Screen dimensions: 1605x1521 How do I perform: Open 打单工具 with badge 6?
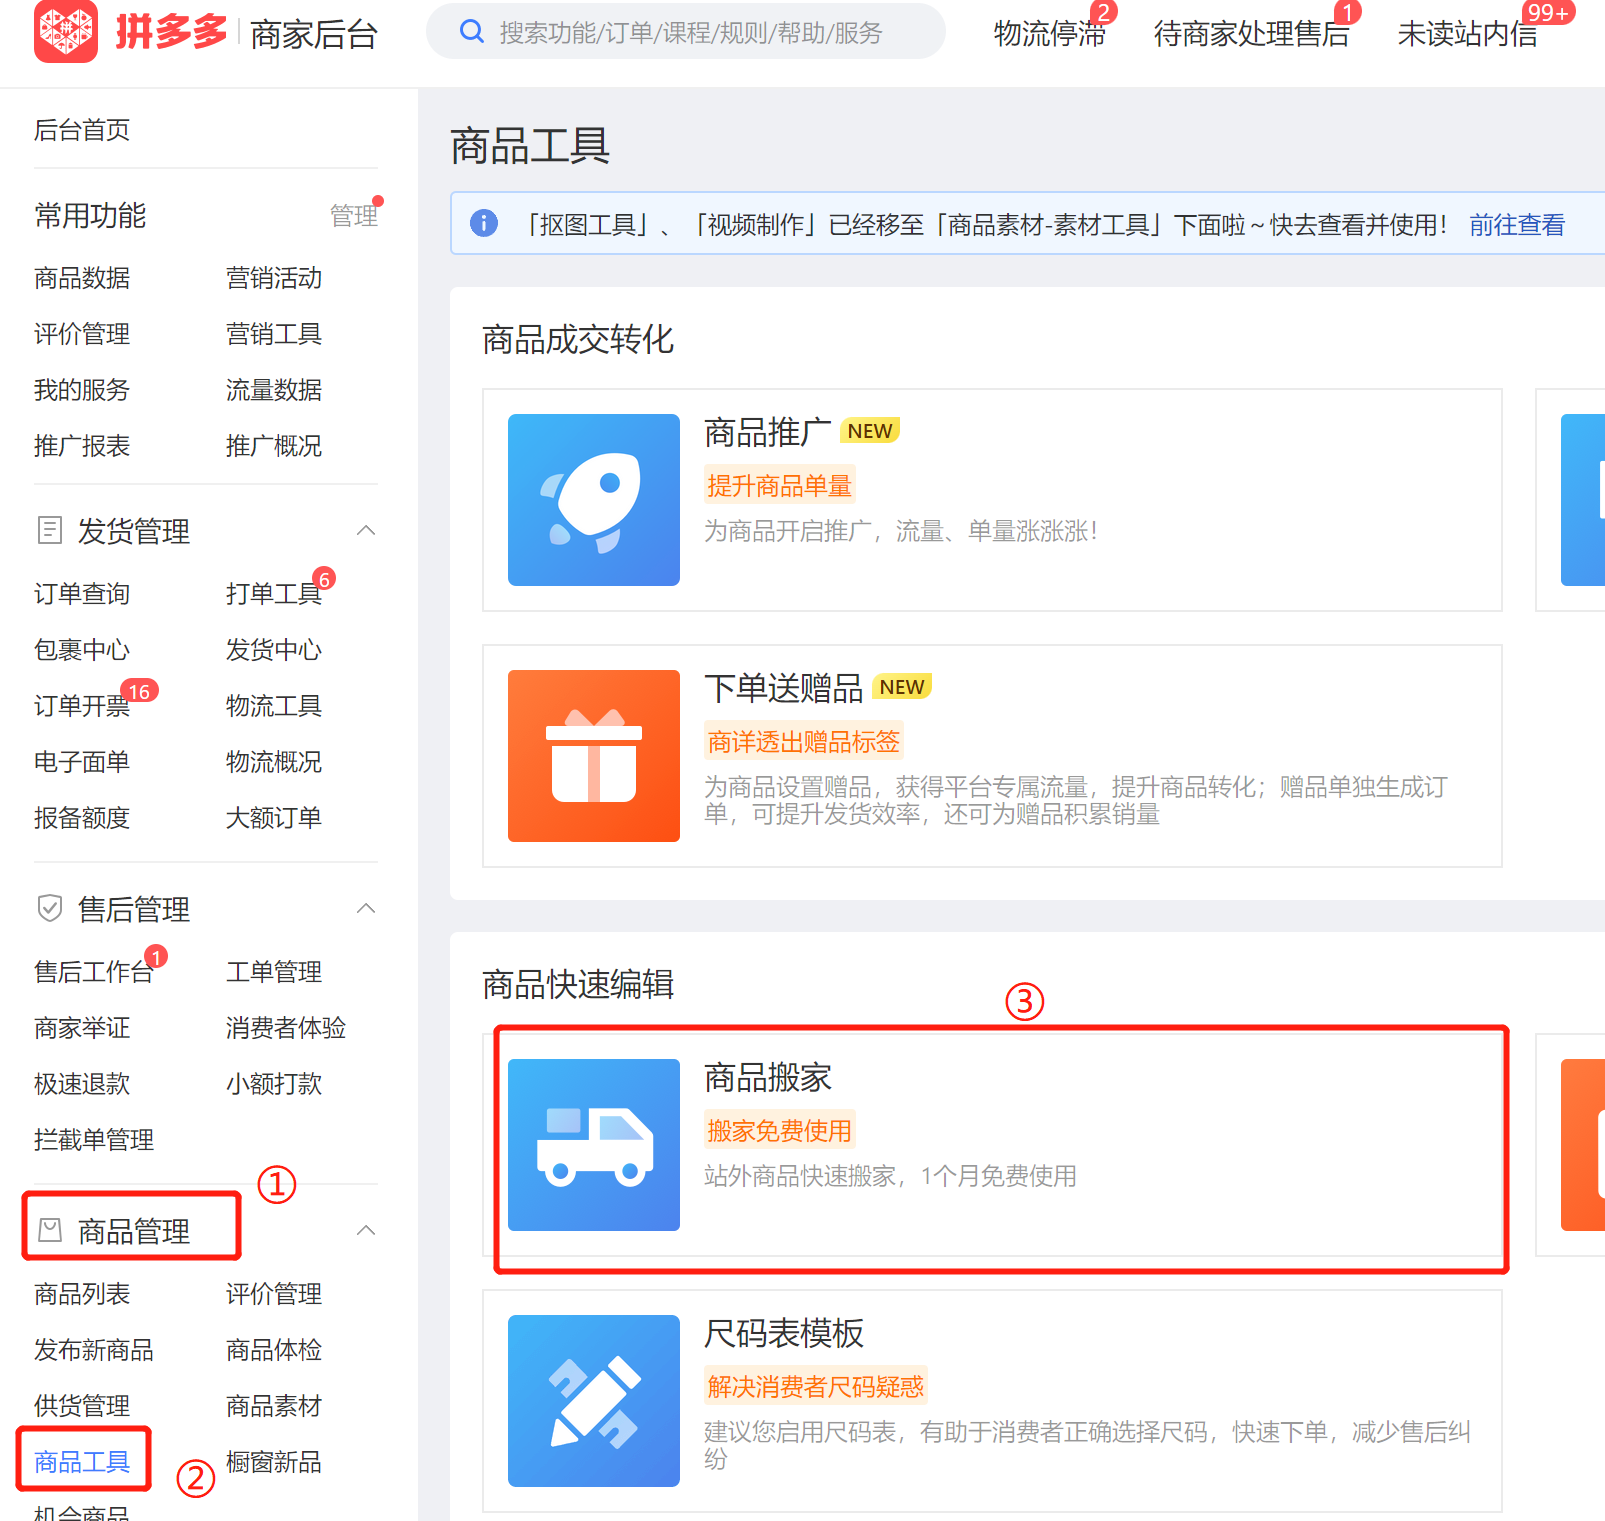pyautogui.click(x=273, y=594)
